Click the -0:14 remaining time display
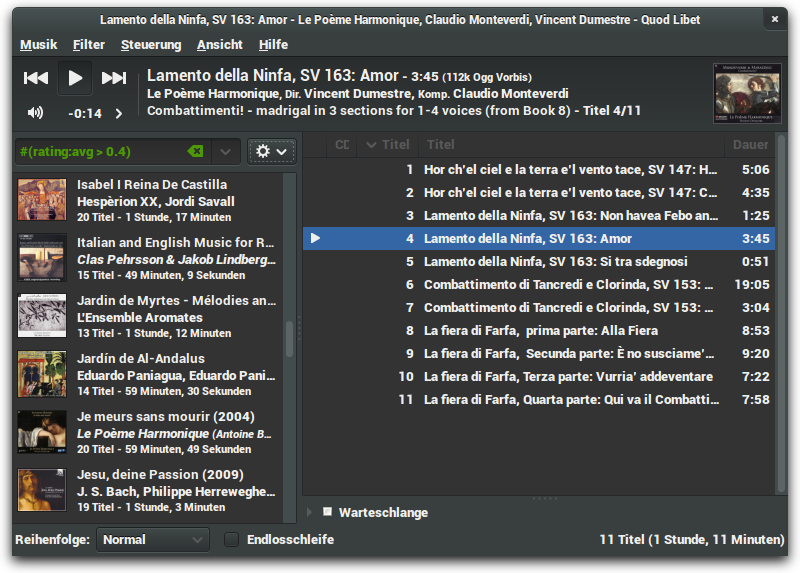 tap(85, 113)
